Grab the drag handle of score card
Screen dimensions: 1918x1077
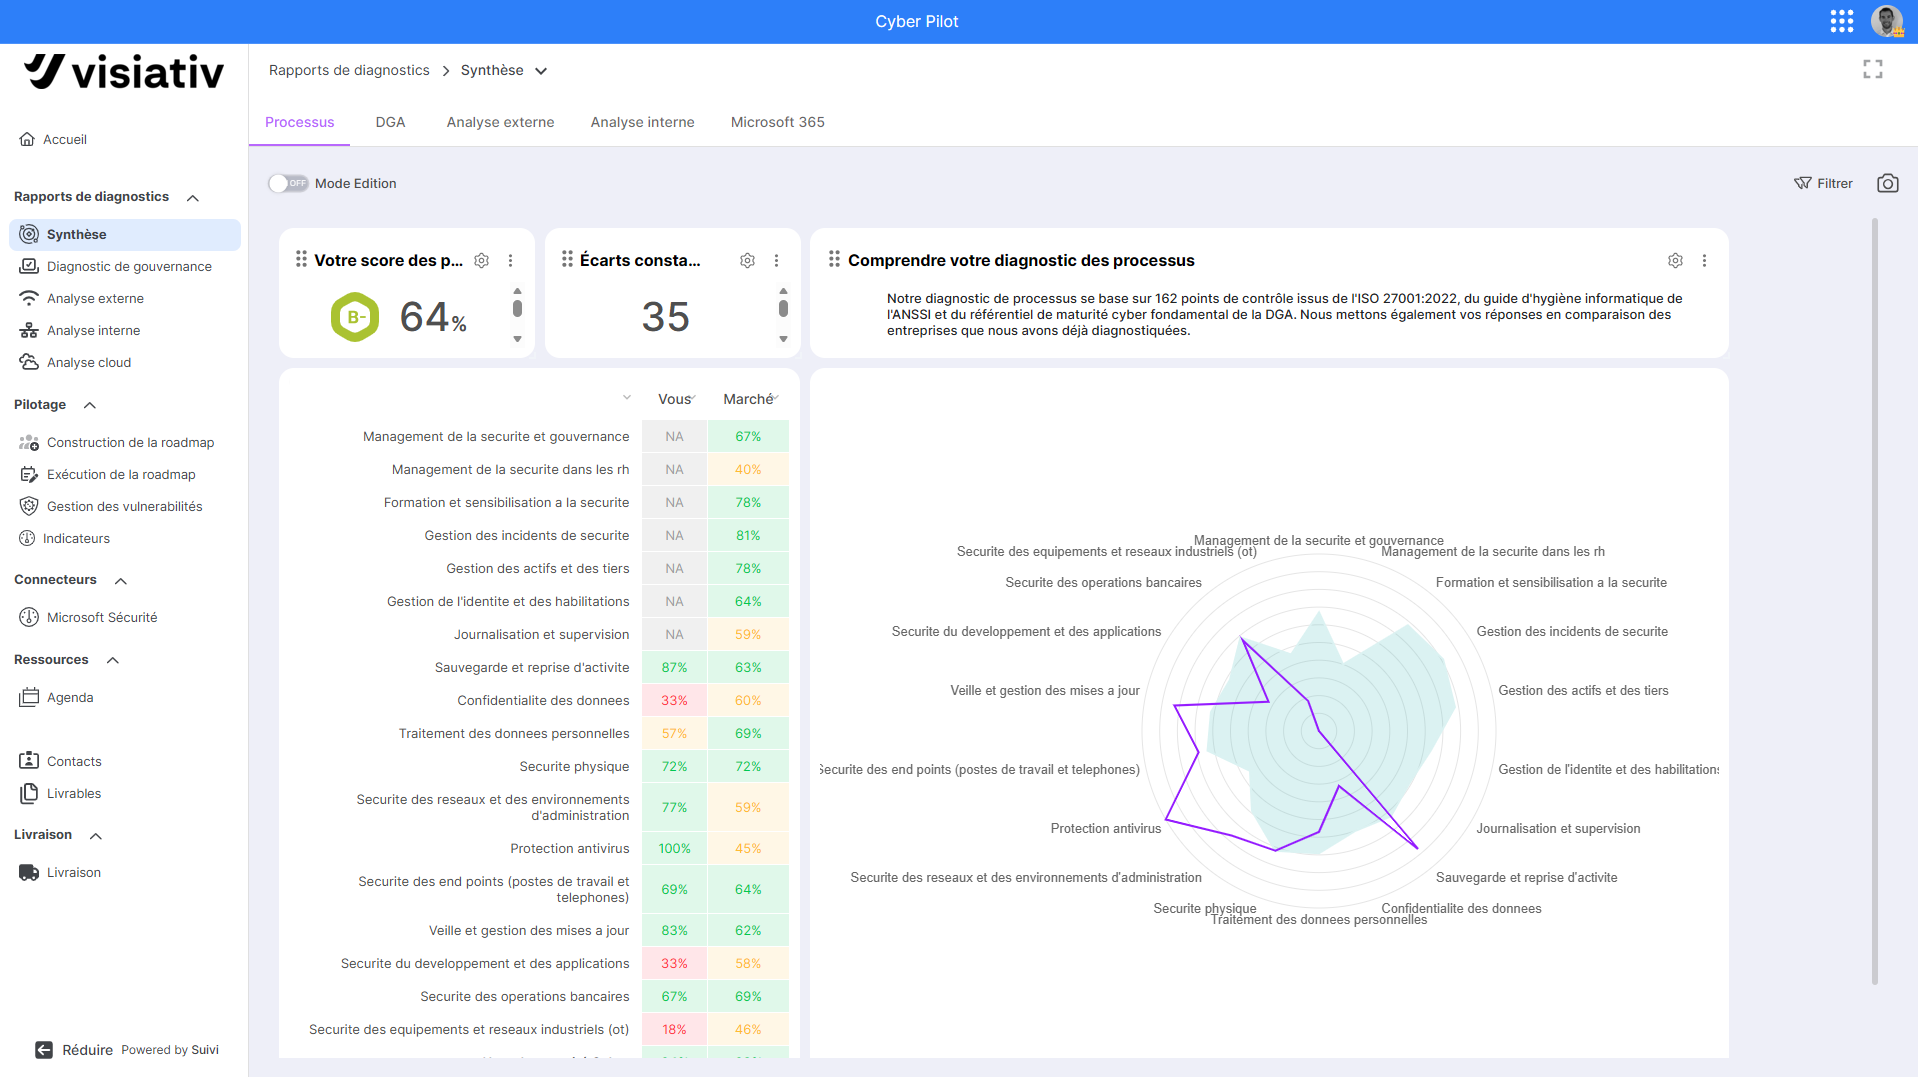tap(301, 259)
